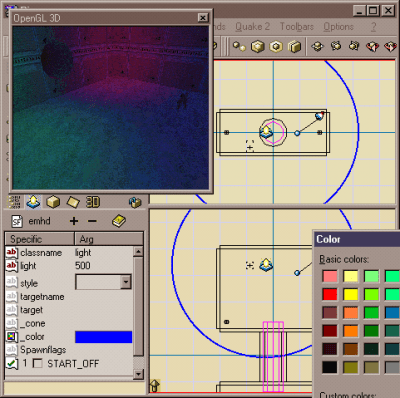Pick the pink swatch in the Color dialog

click(x=330, y=276)
